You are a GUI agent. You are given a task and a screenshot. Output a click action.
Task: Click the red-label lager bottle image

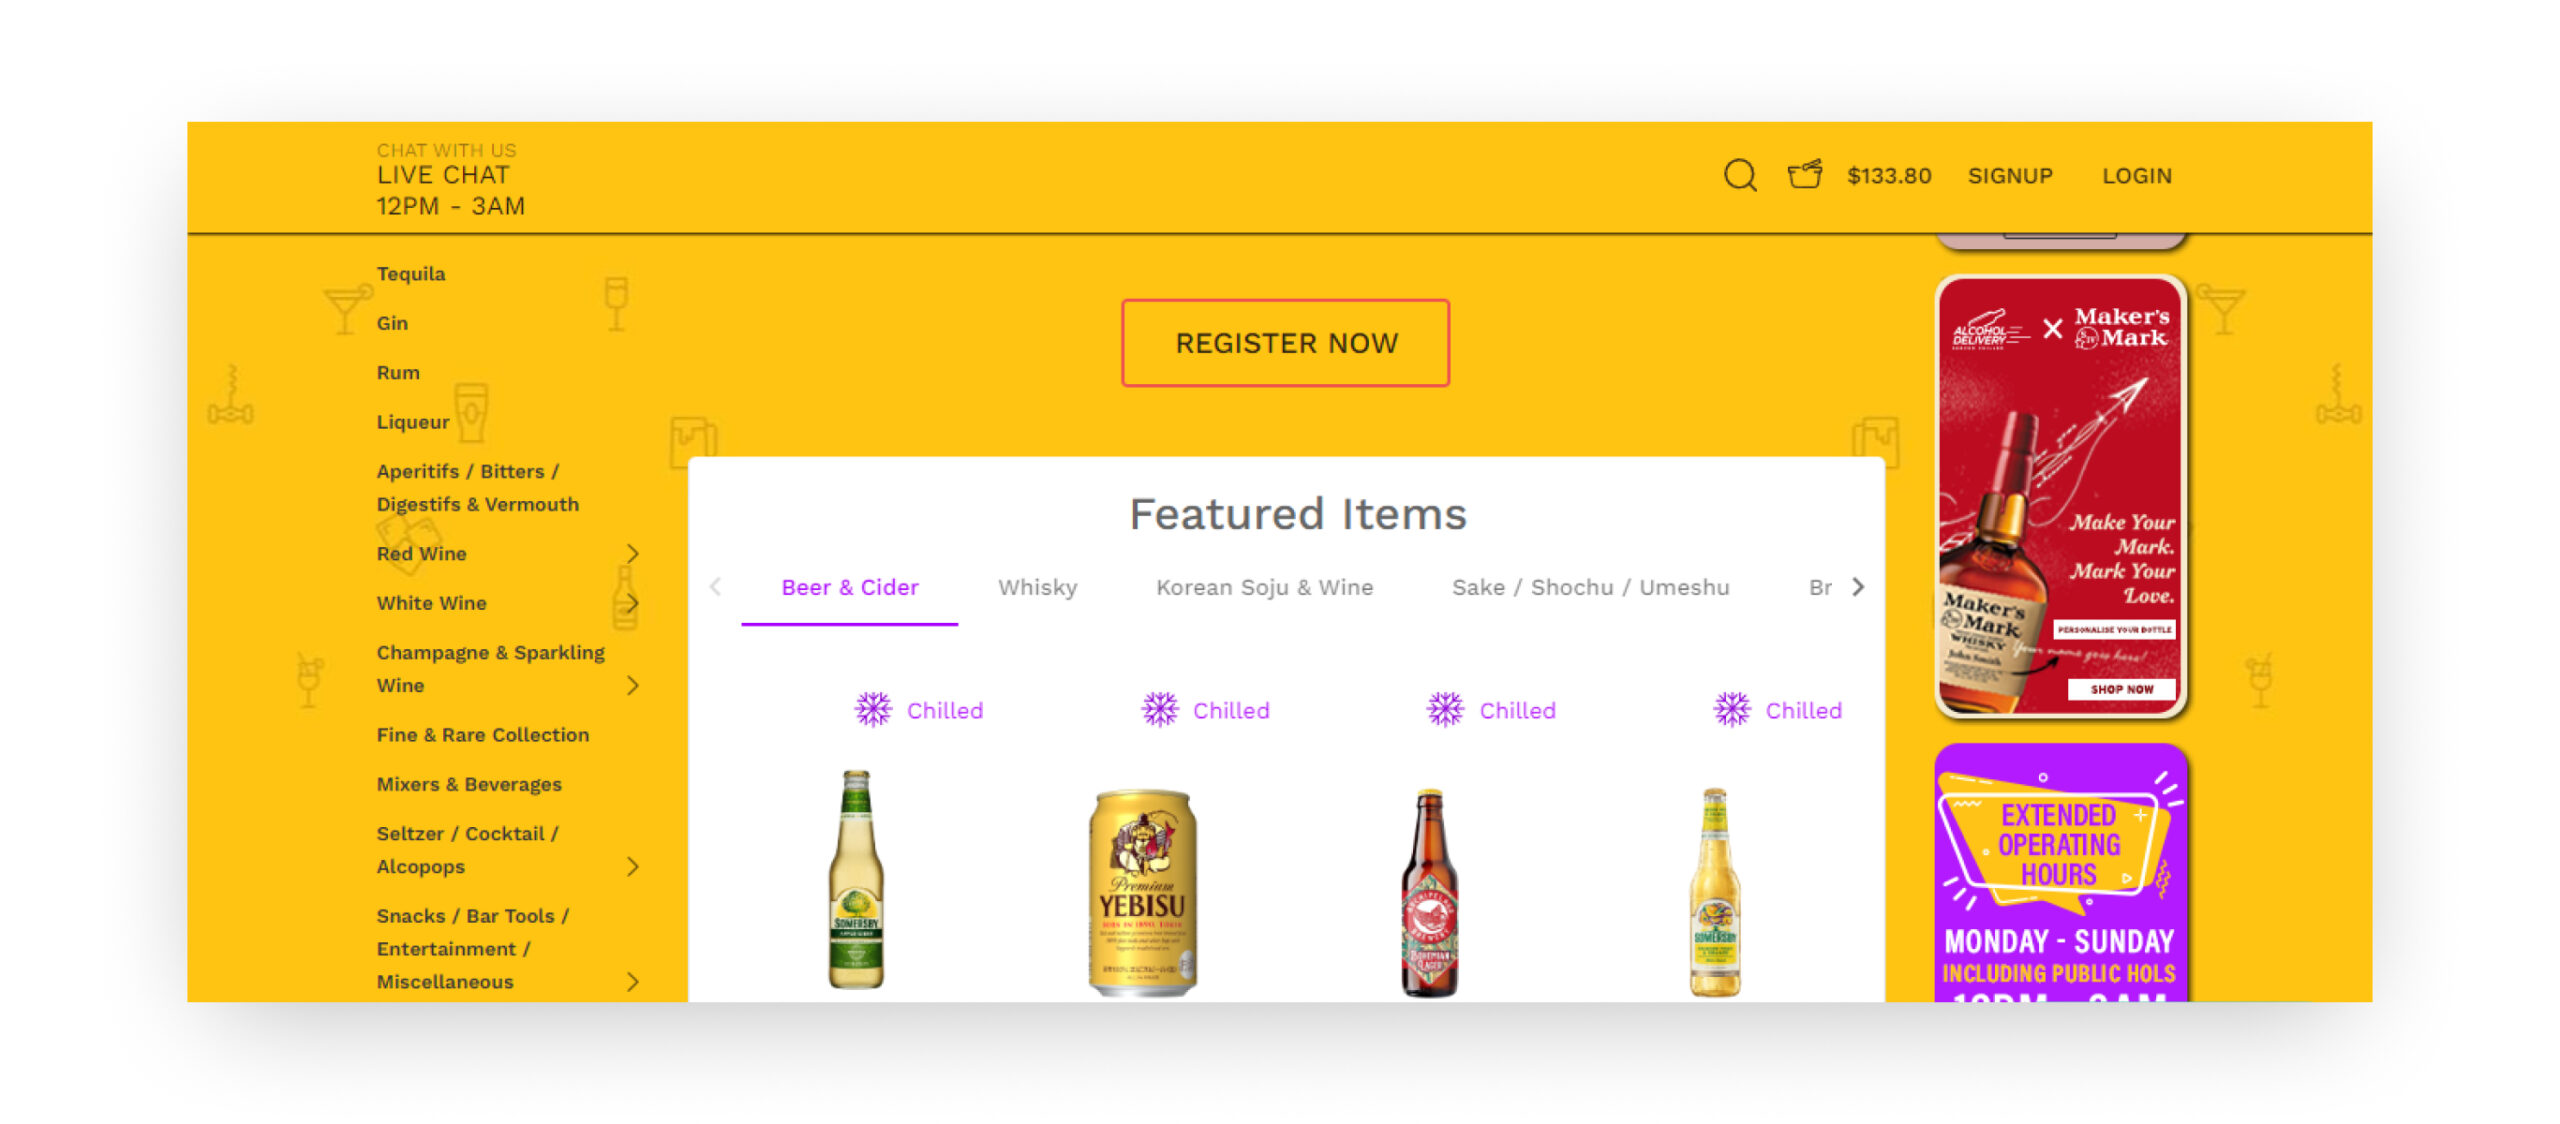(x=1429, y=892)
